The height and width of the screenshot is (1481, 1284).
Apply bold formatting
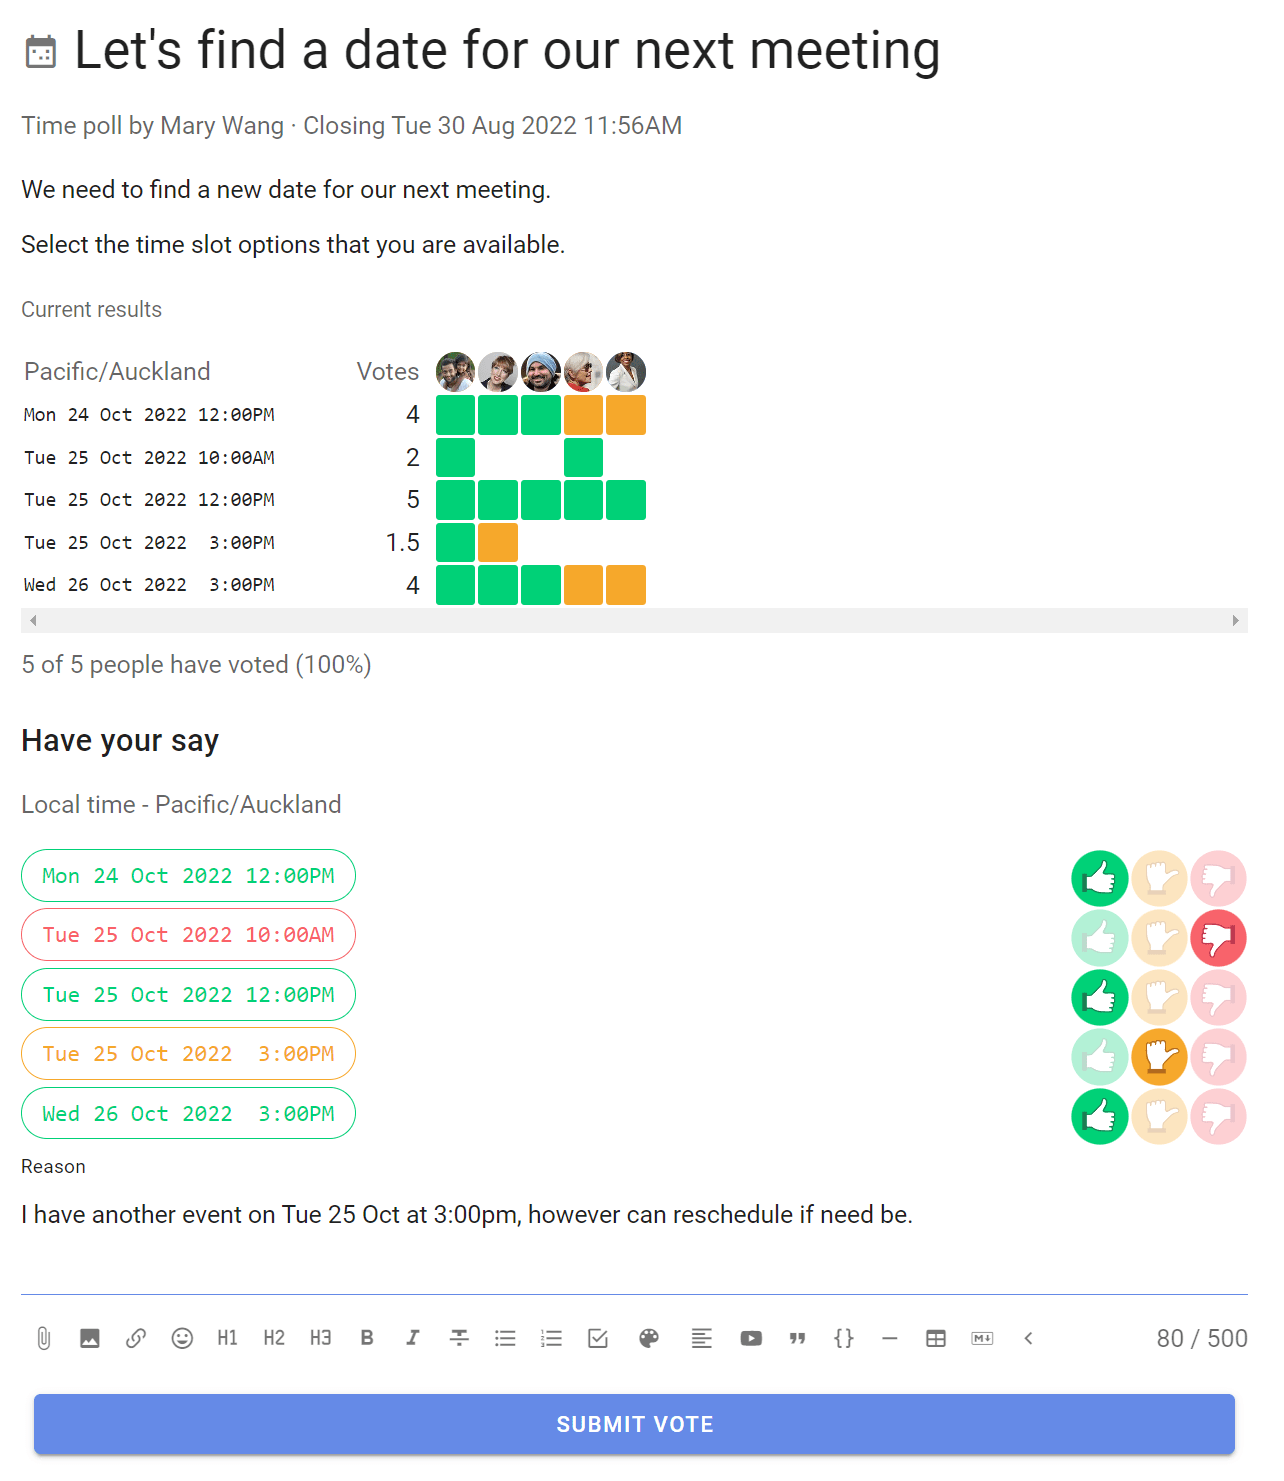click(x=367, y=1338)
